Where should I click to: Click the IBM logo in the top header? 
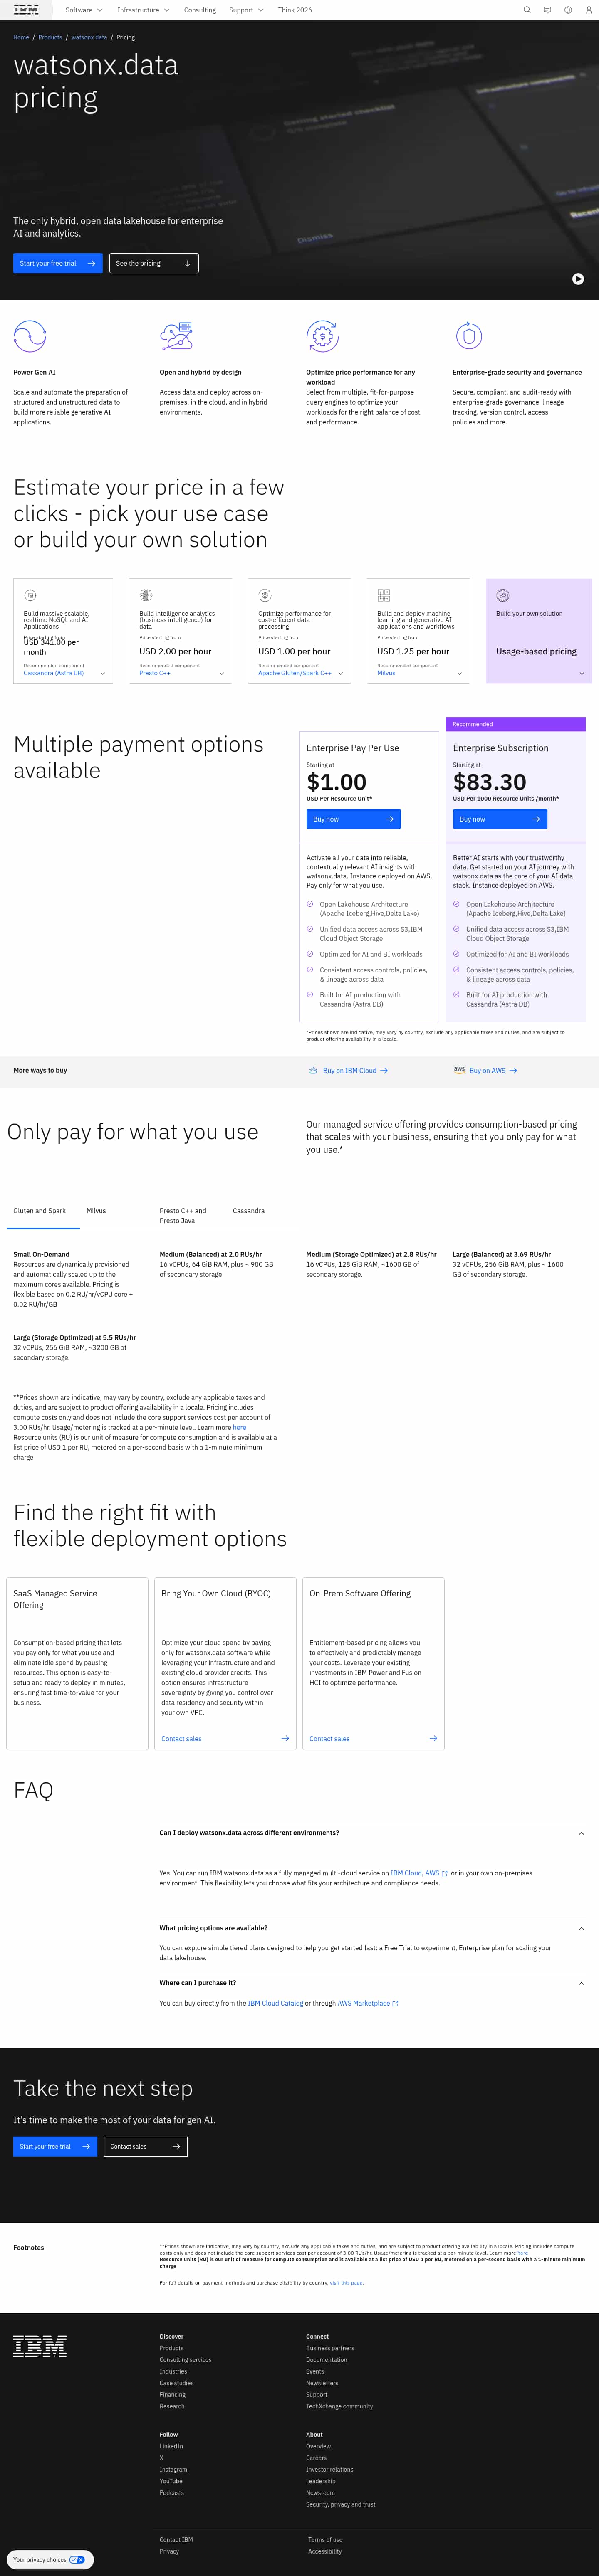26,10
